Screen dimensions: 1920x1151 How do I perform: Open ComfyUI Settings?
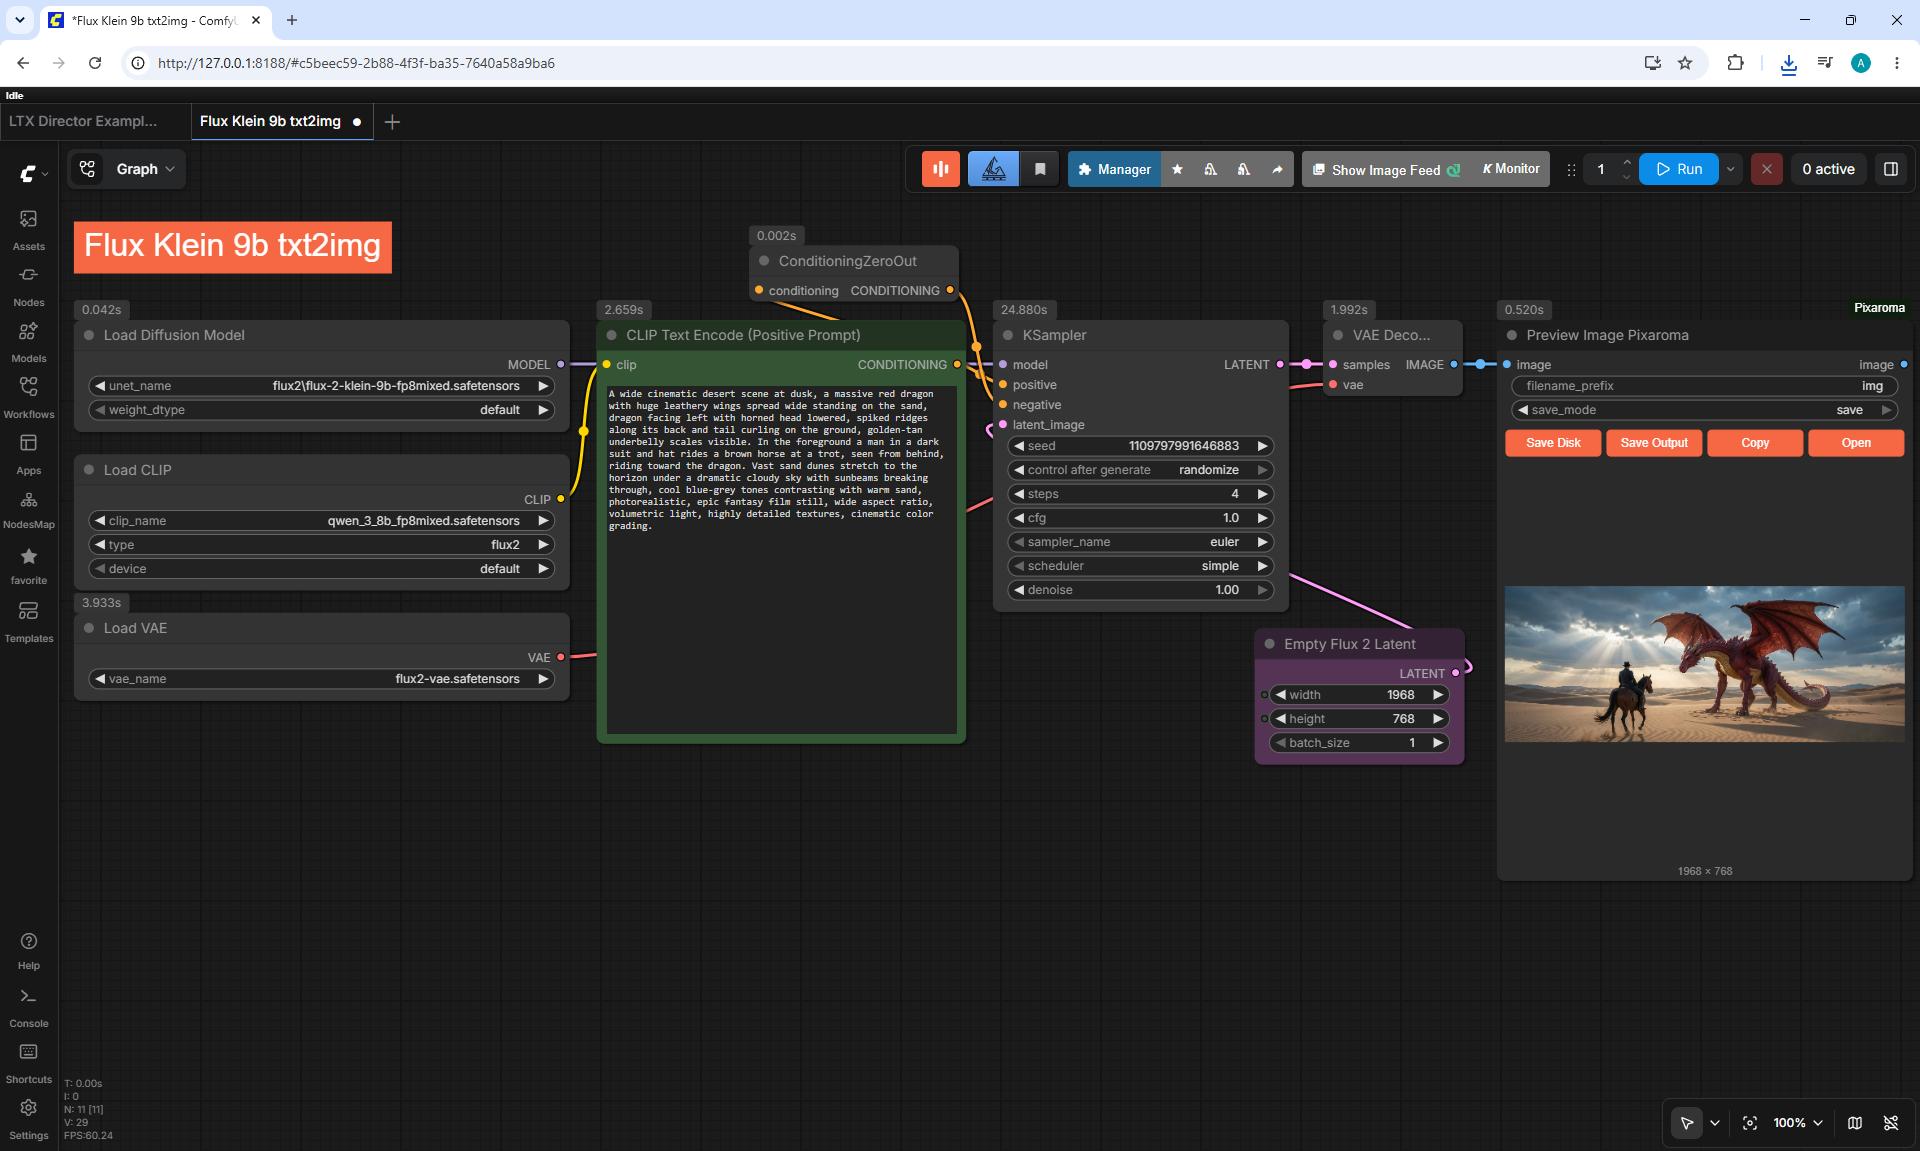[28, 1119]
